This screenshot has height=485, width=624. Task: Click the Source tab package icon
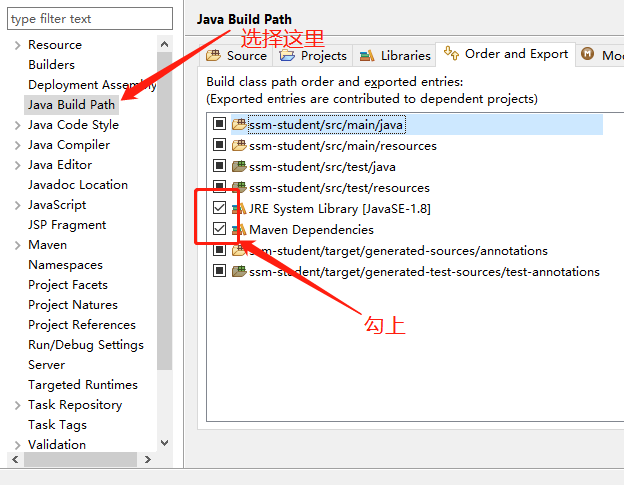click(213, 55)
